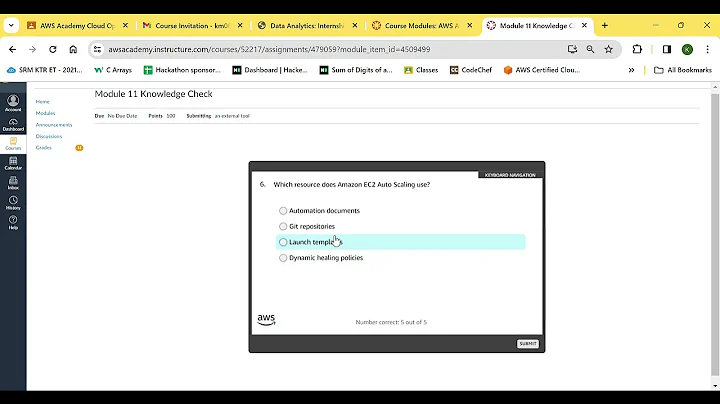Viewport: 720px width, 404px height.
Task: Expand the tab search dropdown
Action: click(x=11, y=26)
